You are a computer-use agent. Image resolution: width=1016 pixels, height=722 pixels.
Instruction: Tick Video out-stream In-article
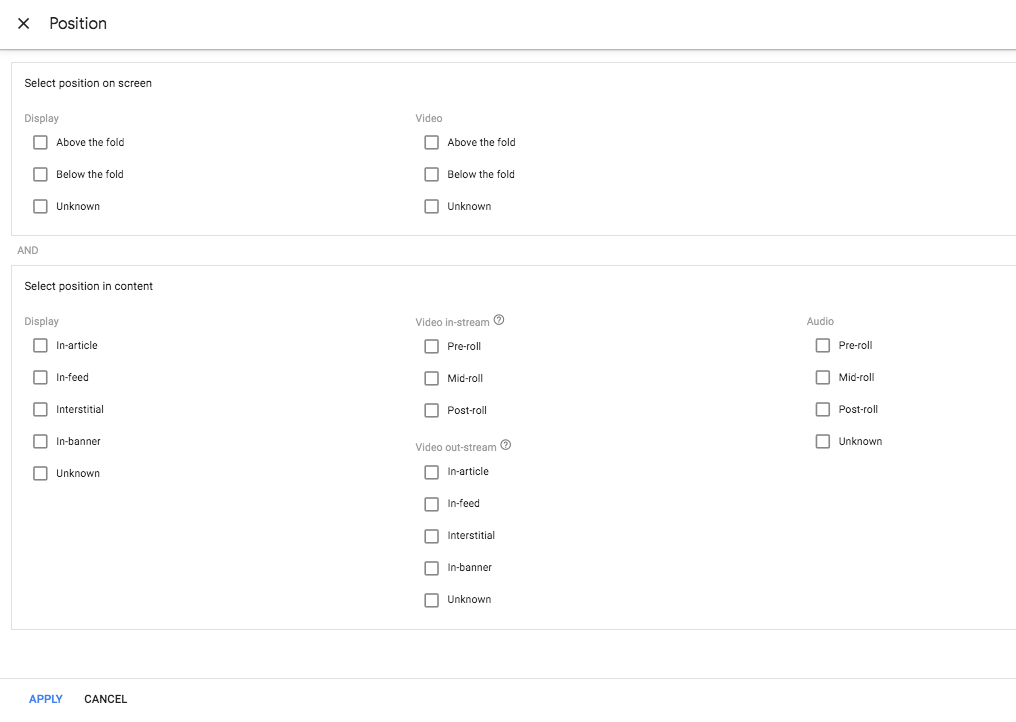click(432, 472)
